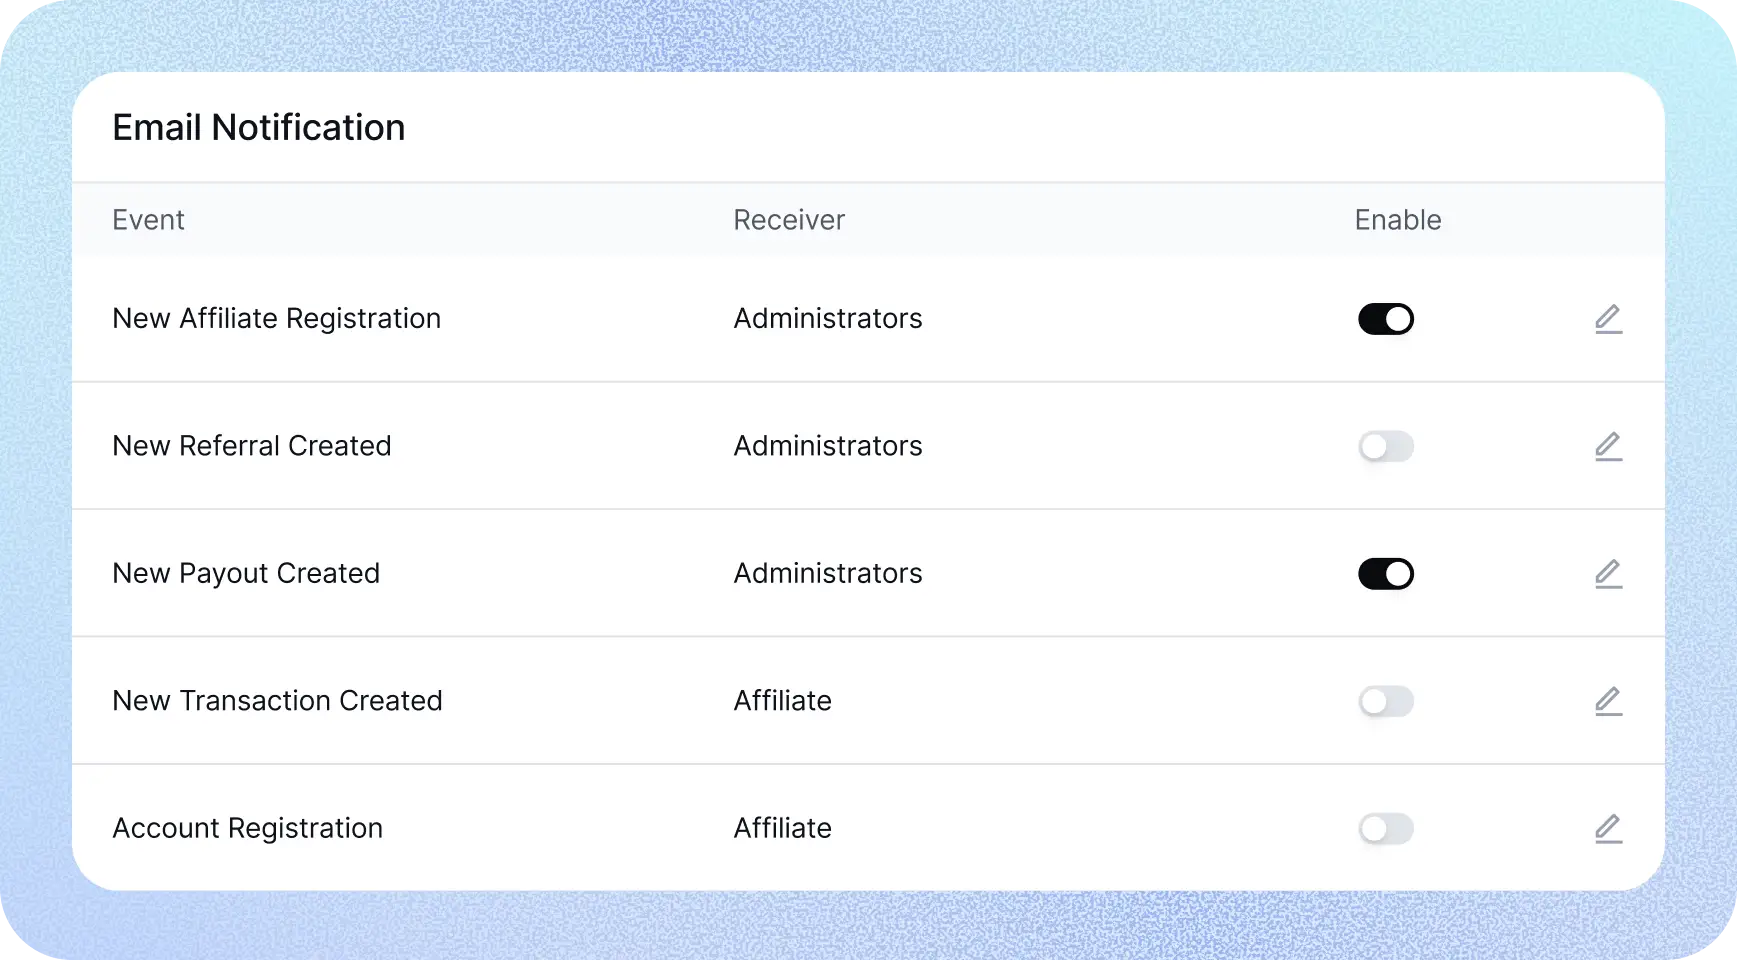Click the Email Notification heading

pyautogui.click(x=258, y=128)
